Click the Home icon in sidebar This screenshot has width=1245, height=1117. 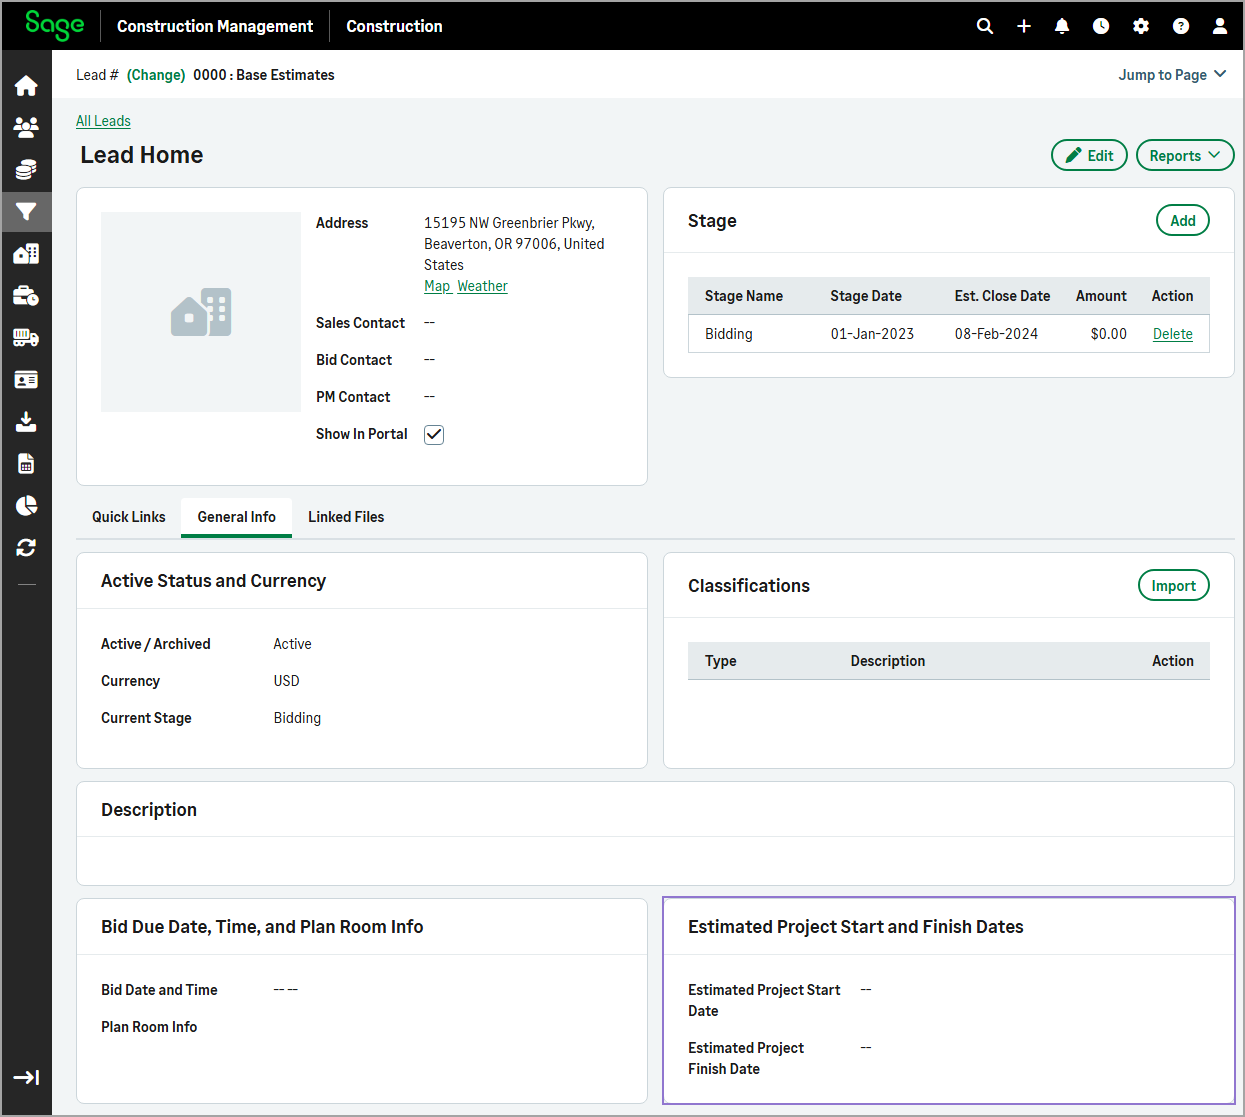(26, 86)
